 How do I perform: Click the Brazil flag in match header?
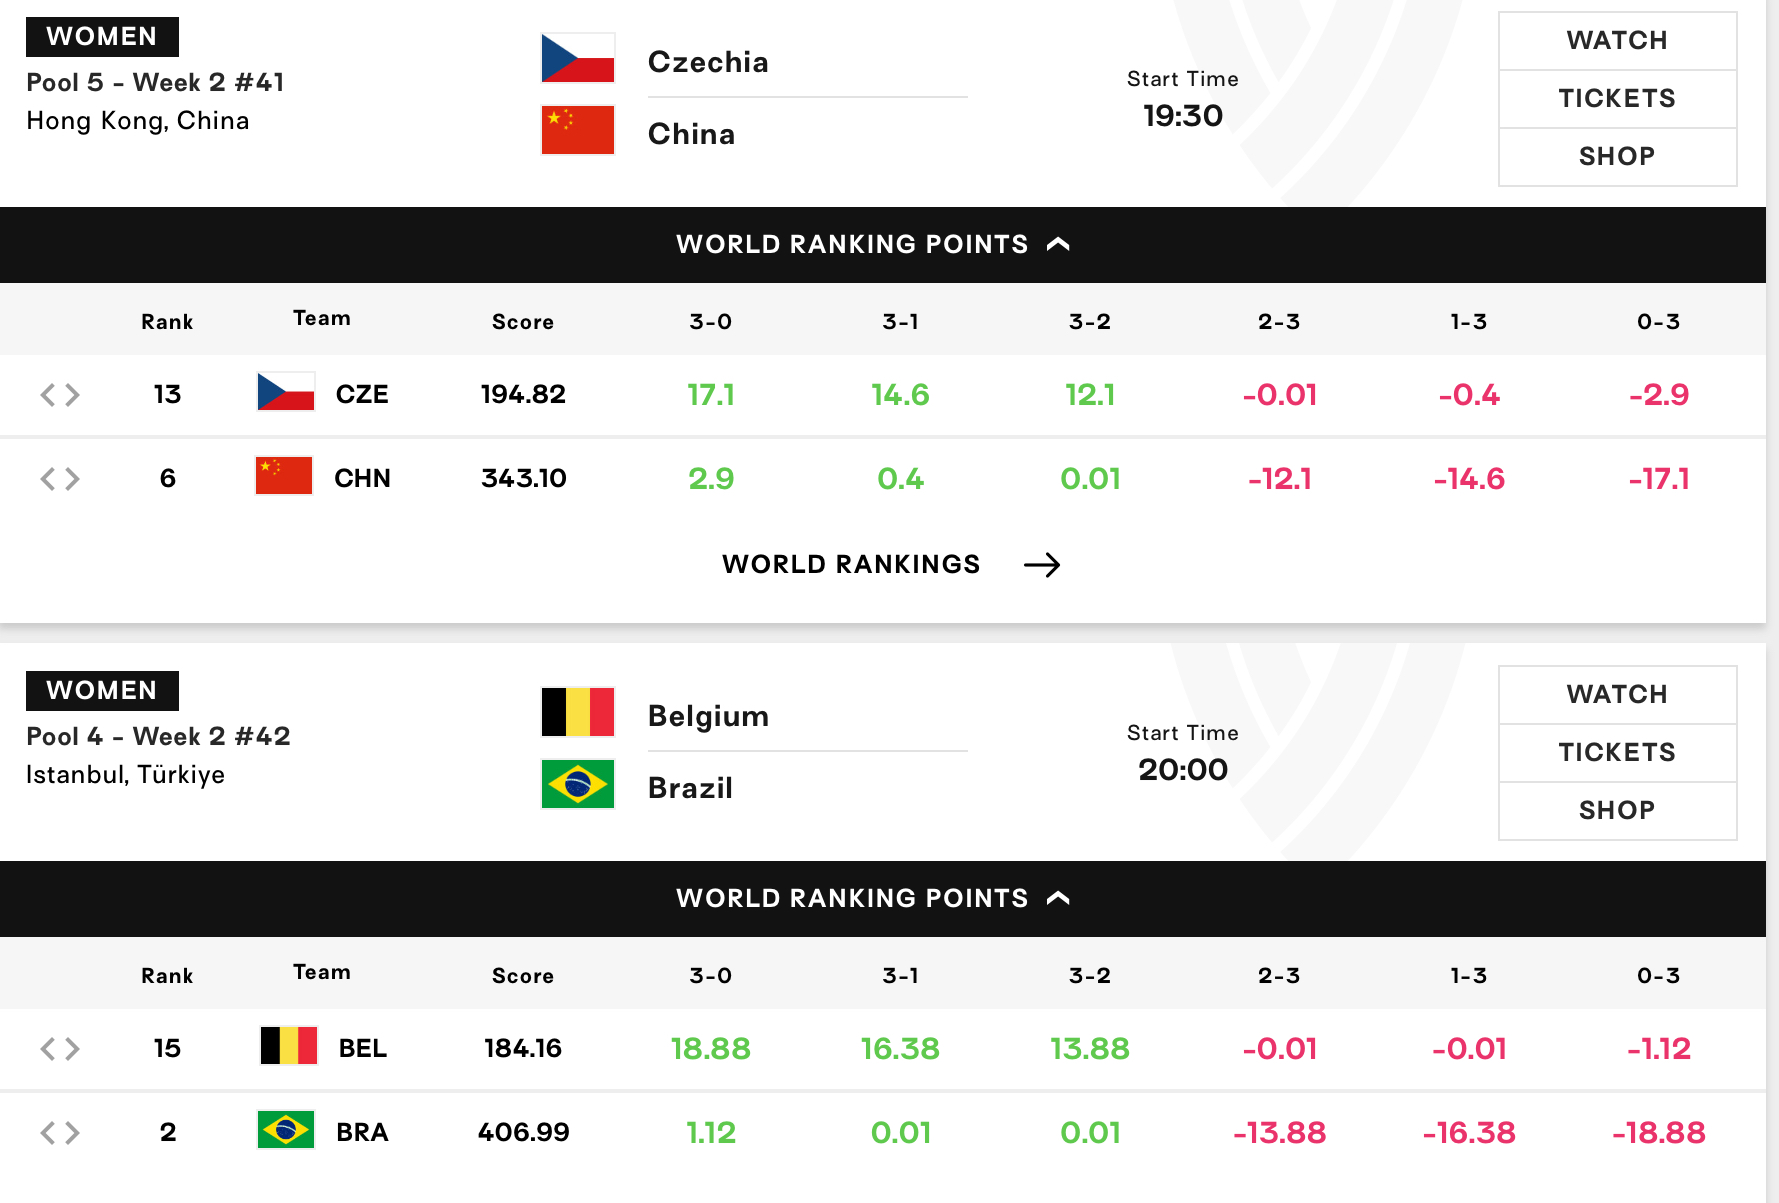pyautogui.click(x=577, y=784)
